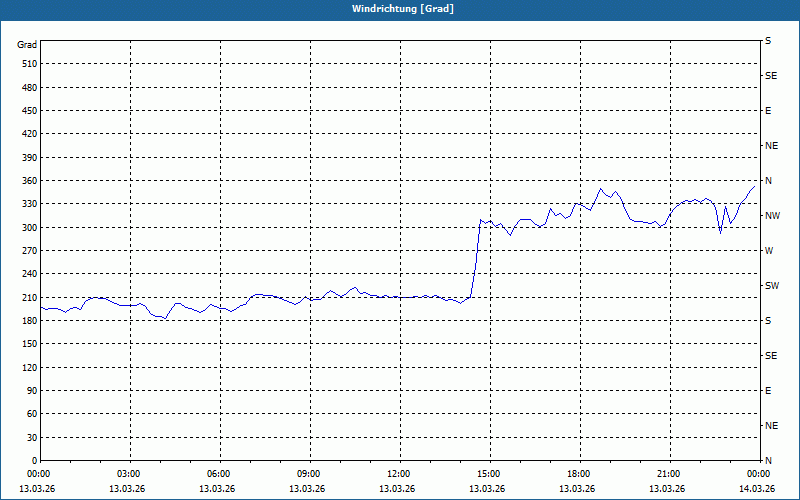
Task: Click the 30 y-axis label
Action: coord(32,438)
